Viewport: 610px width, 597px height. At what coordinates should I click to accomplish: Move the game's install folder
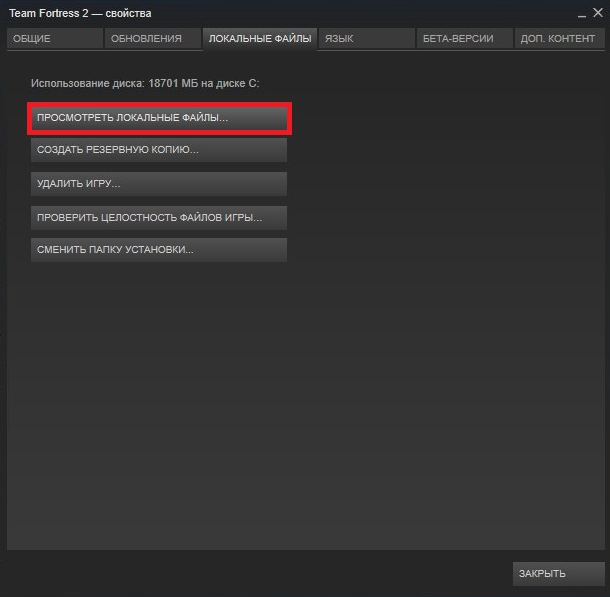tap(159, 250)
